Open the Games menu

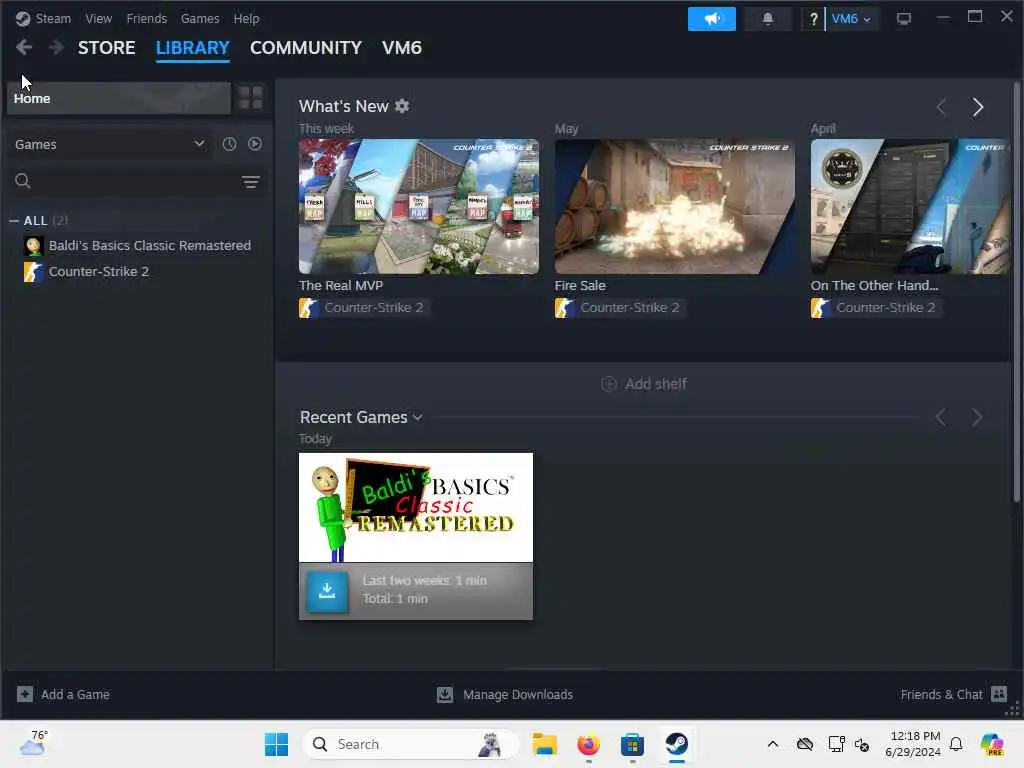coord(200,18)
